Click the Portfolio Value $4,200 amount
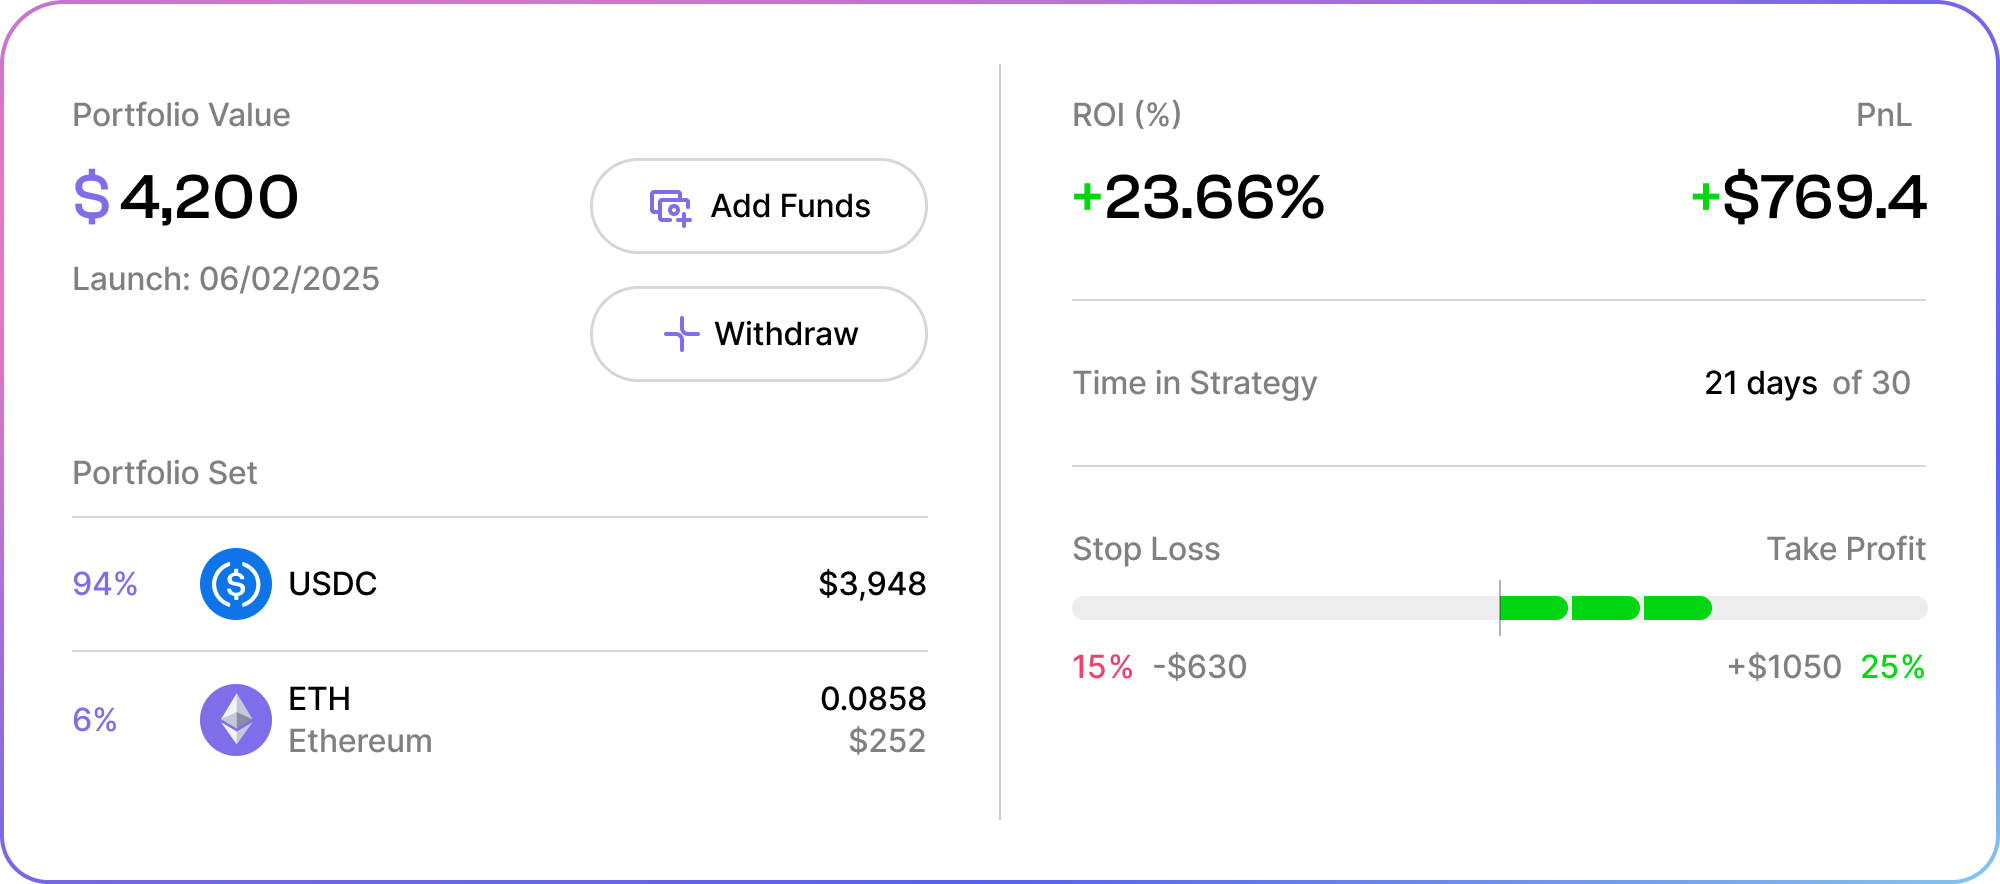This screenshot has height=884, width=2000. coord(209,197)
